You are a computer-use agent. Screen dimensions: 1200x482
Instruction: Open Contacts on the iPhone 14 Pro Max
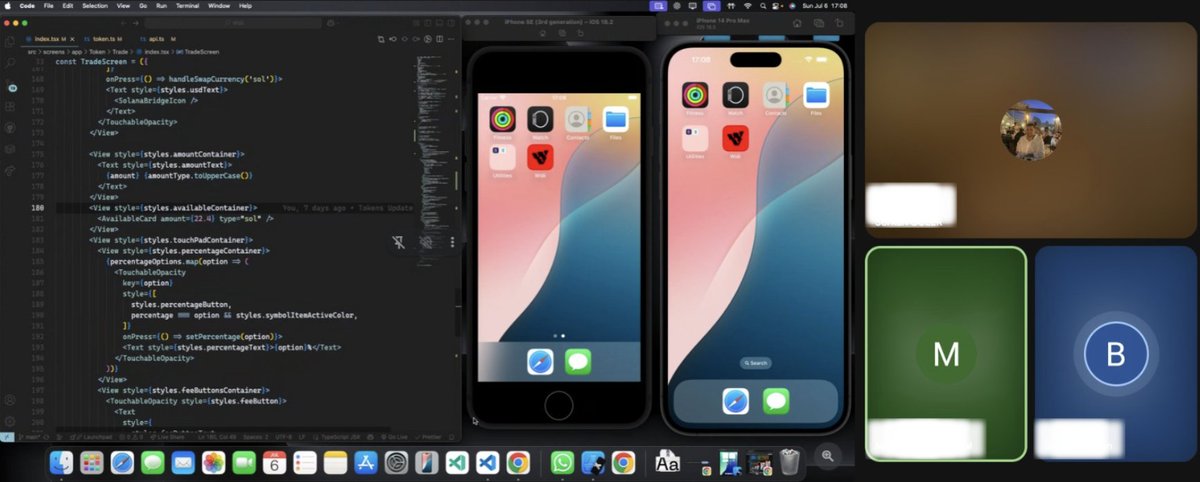(775, 95)
